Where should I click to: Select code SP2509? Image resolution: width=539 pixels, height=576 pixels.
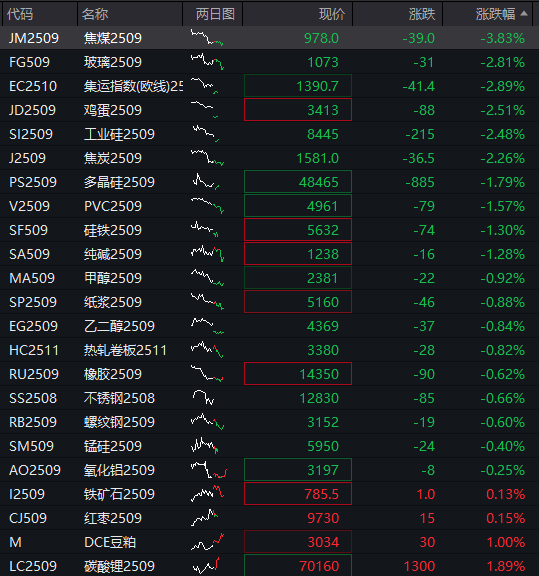pyautogui.click(x=33, y=302)
